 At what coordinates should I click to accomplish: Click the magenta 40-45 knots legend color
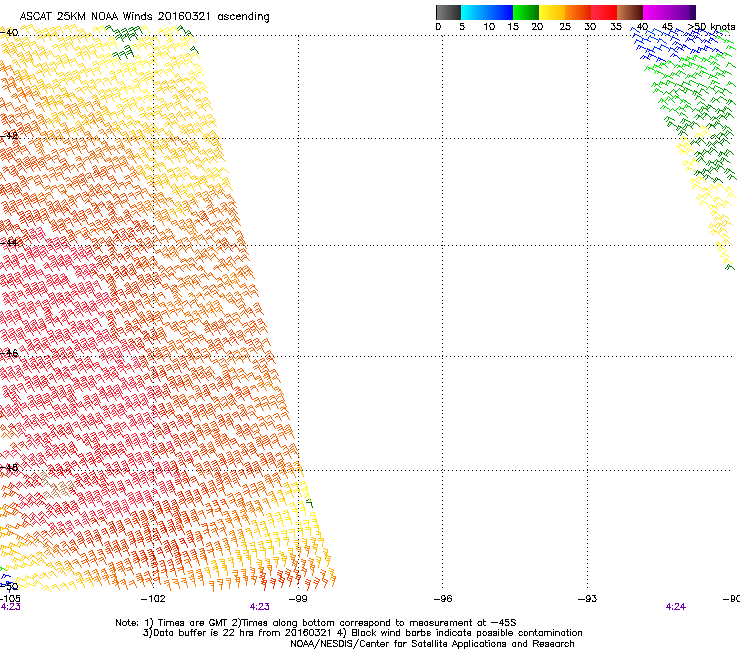[656, 12]
